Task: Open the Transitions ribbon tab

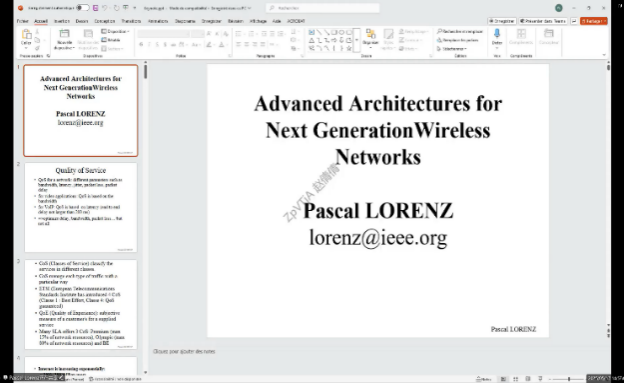Action: 131,21
